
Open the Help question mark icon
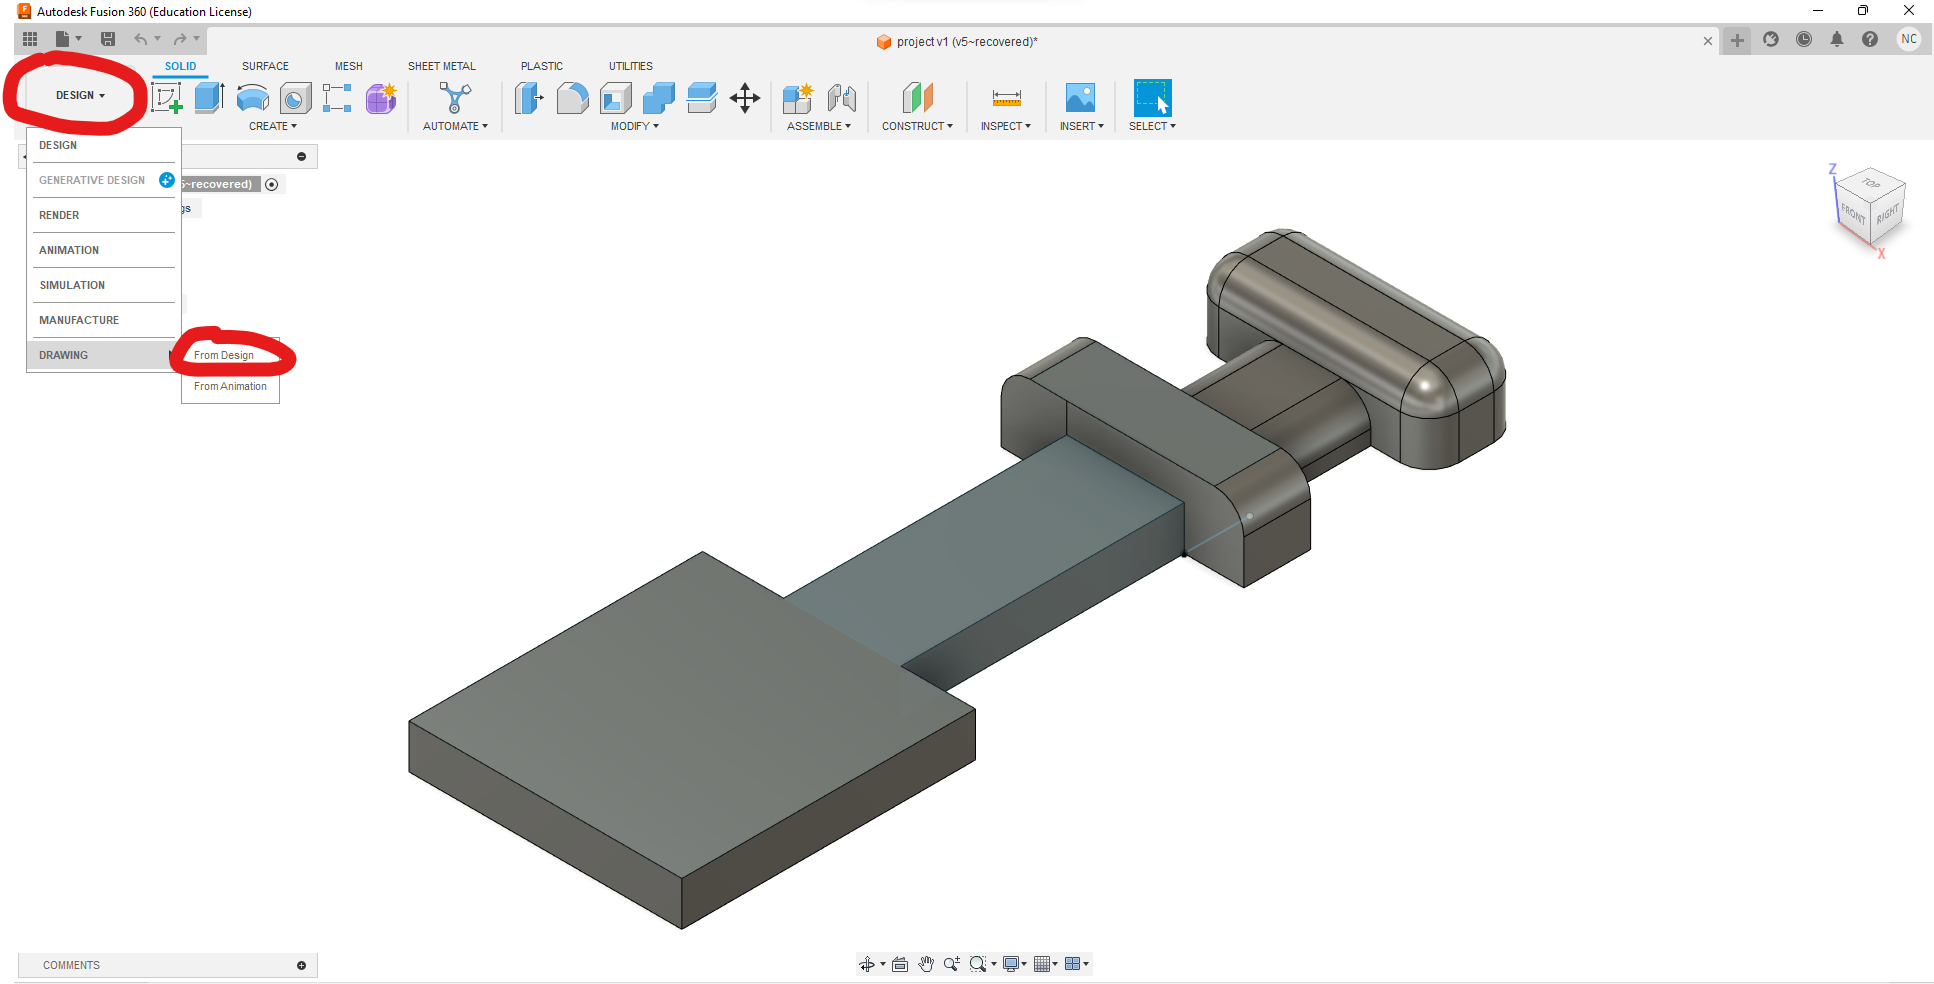[x=1870, y=39]
